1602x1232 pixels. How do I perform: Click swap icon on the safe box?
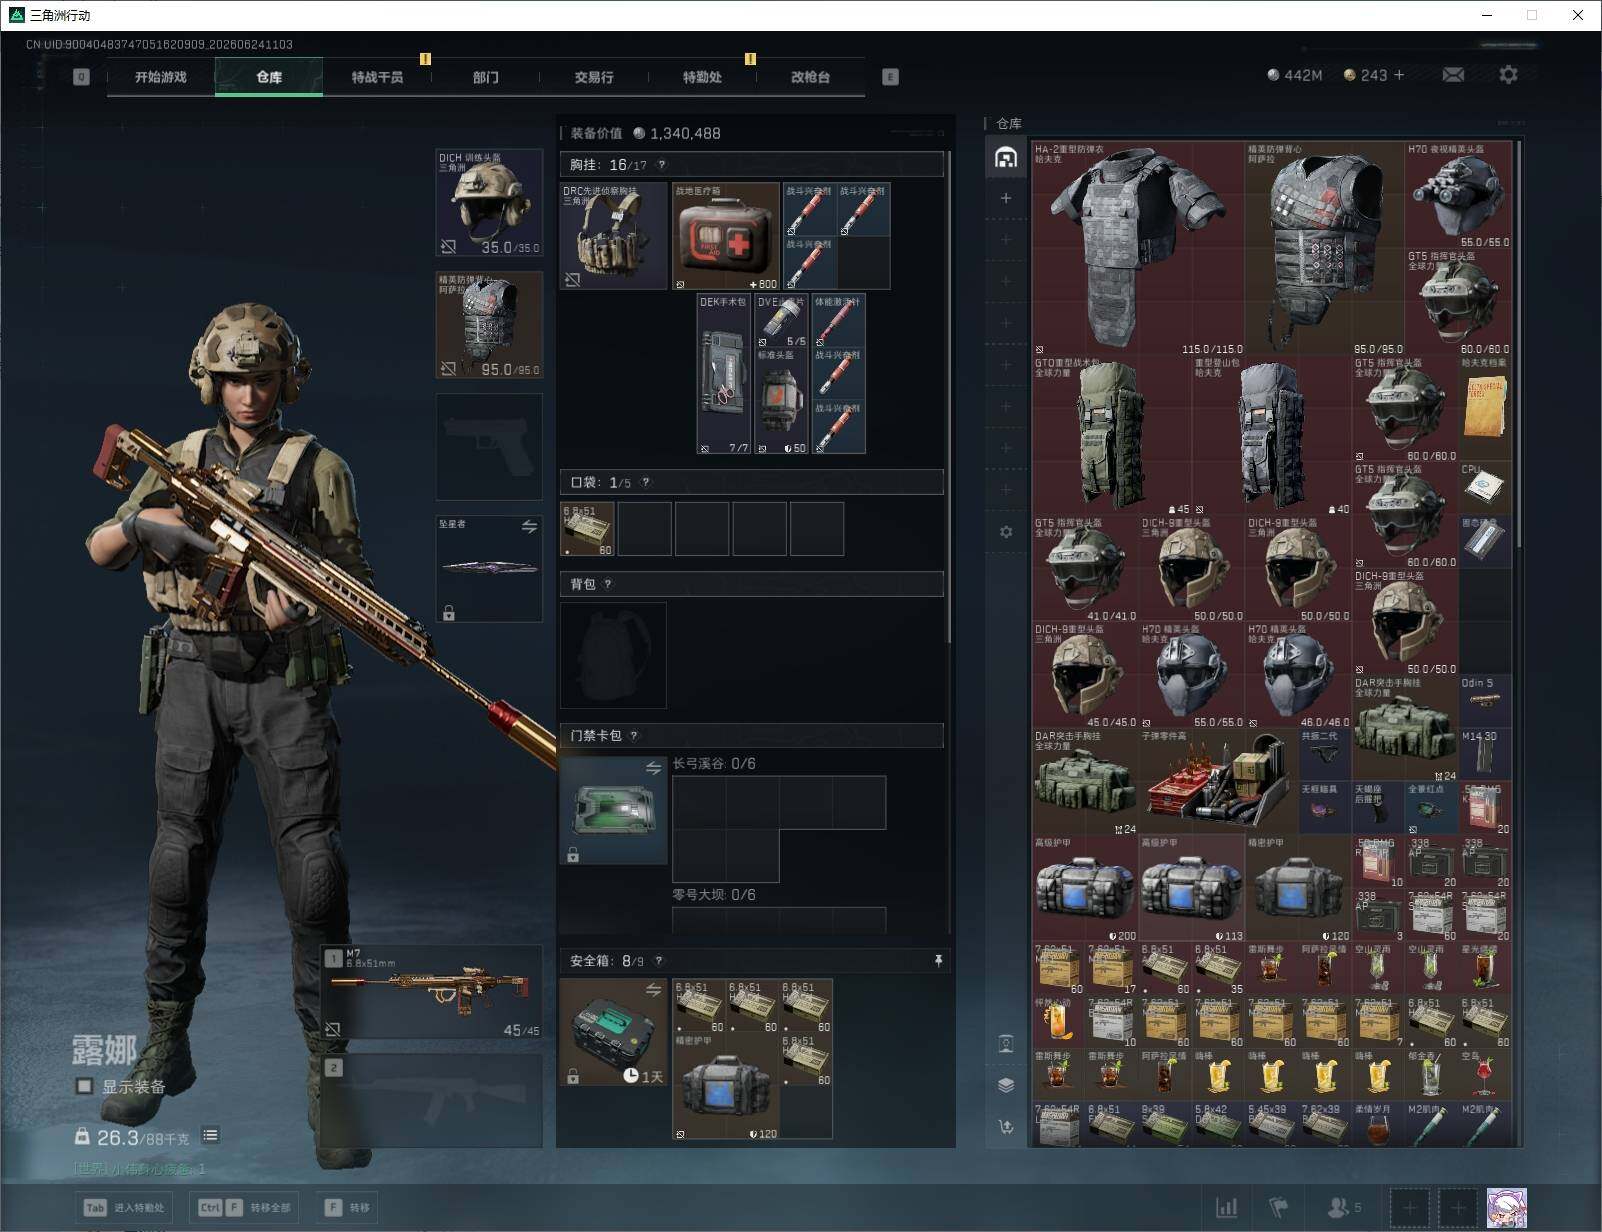point(653,990)
